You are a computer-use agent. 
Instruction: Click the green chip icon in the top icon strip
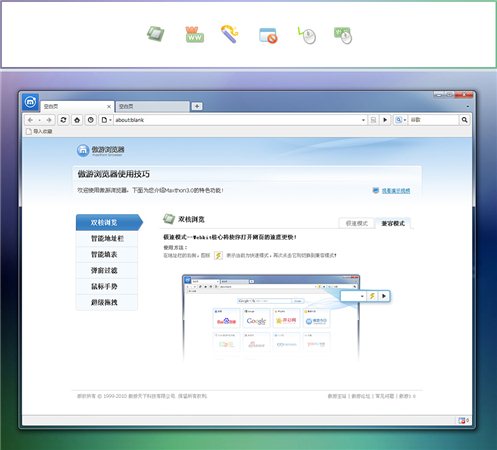(x=156, y=34)
